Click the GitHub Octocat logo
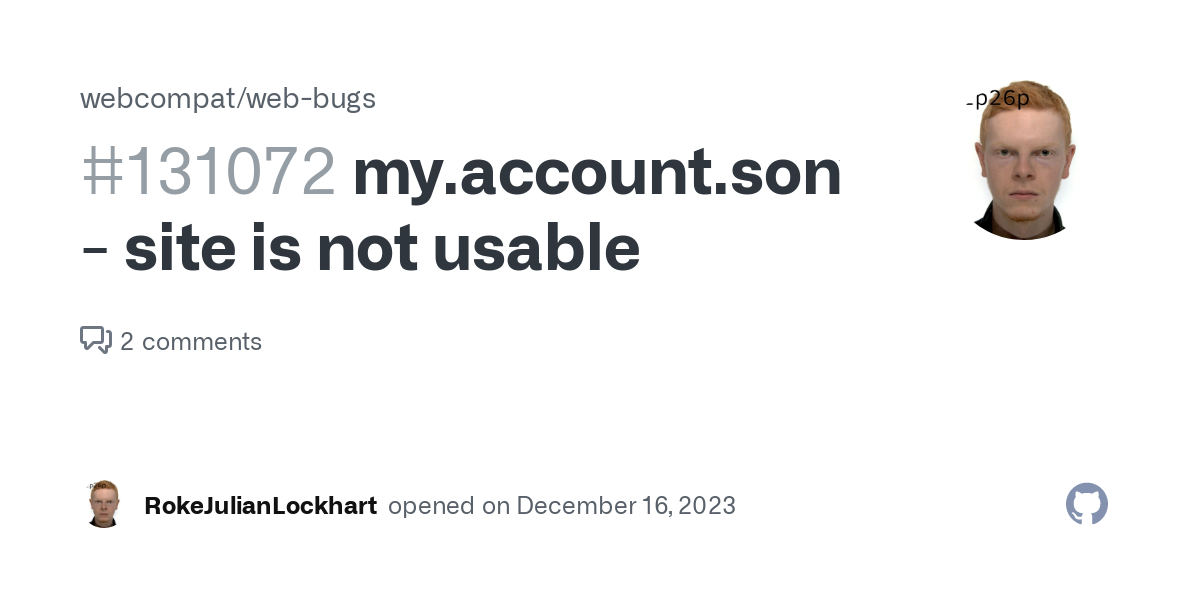 coord(1087,504)
